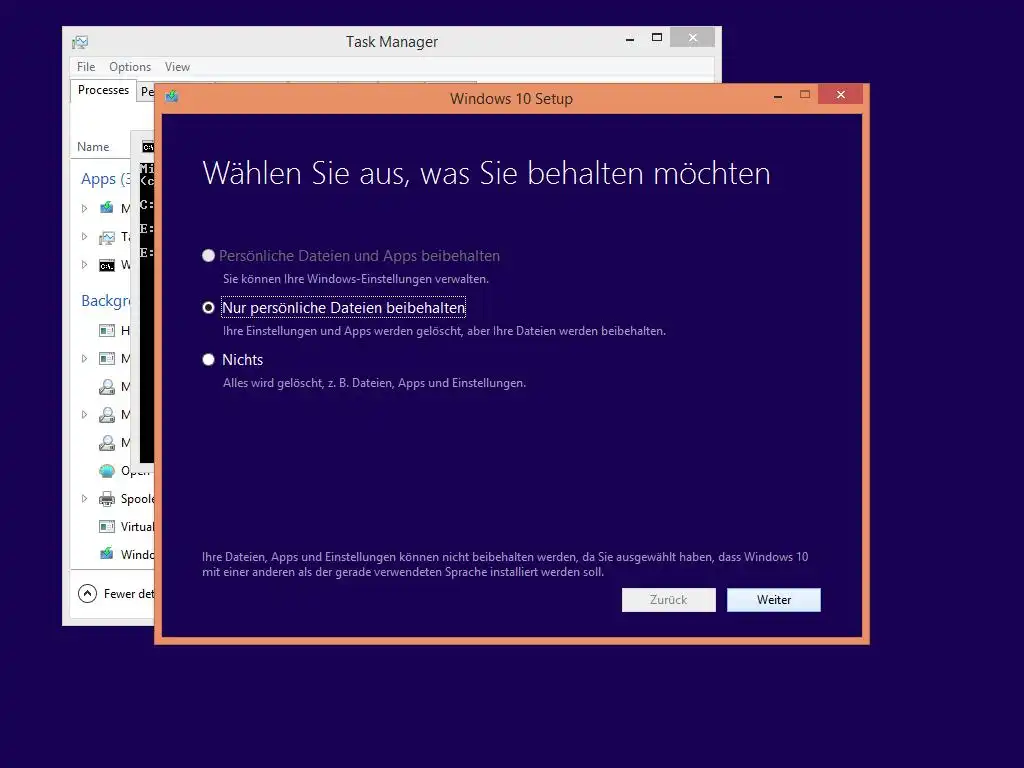The width and height of the screenshot is (1024, 768).
Task: Click 'Sie können Ihre Windows-Einstellungen verwalten.' text
Action: tap(356, 279)
